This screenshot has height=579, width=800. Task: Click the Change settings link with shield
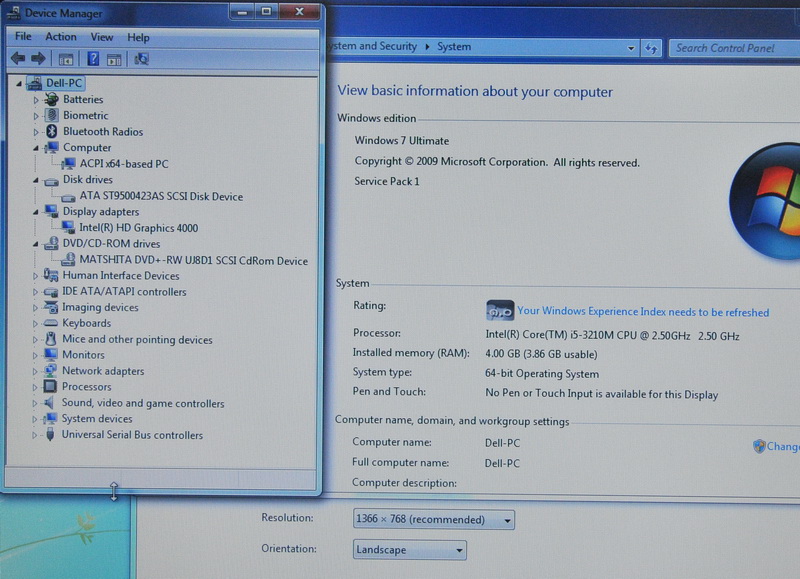pos(777,446)
